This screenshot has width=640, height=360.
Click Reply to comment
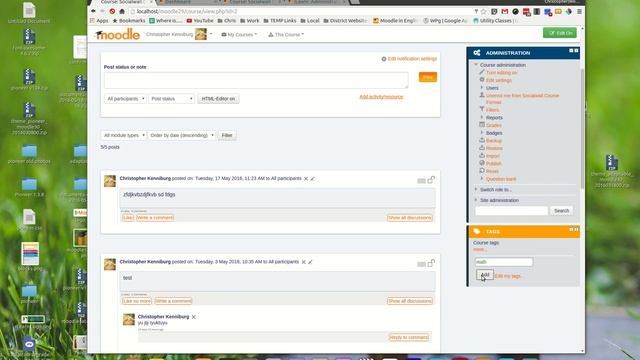(x=409, y=337)
